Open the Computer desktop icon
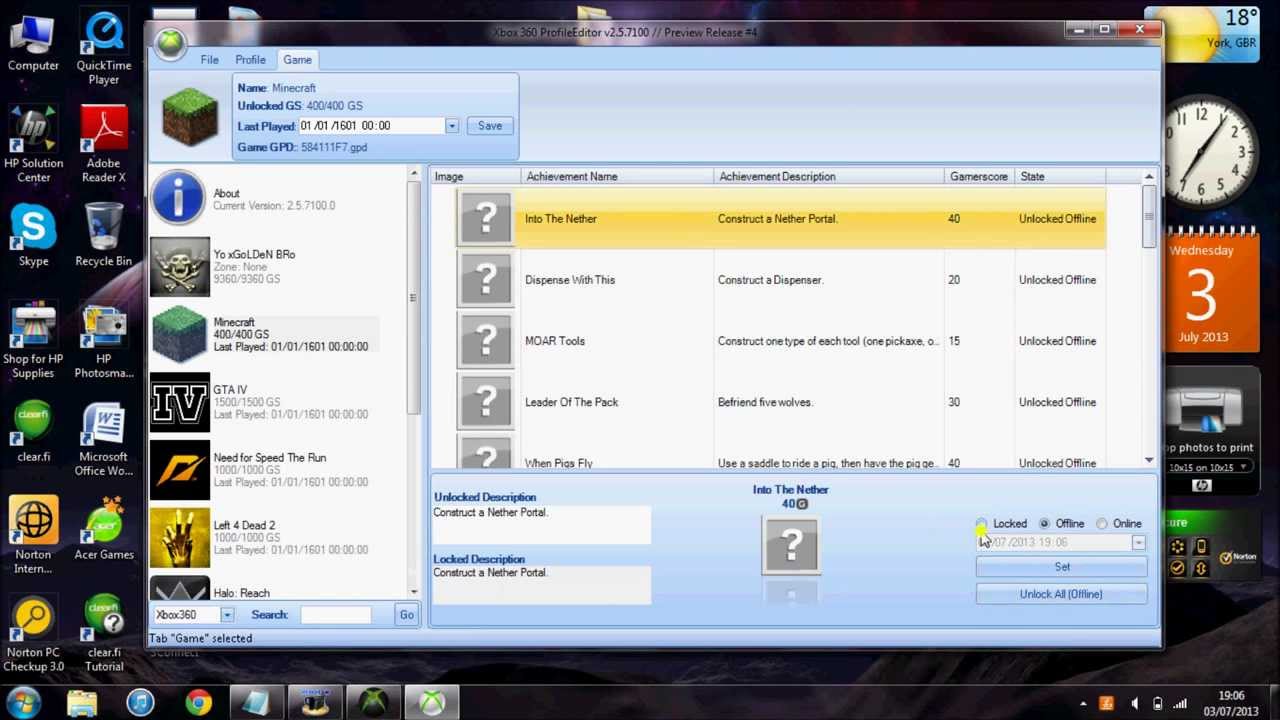 pos(33,44)
